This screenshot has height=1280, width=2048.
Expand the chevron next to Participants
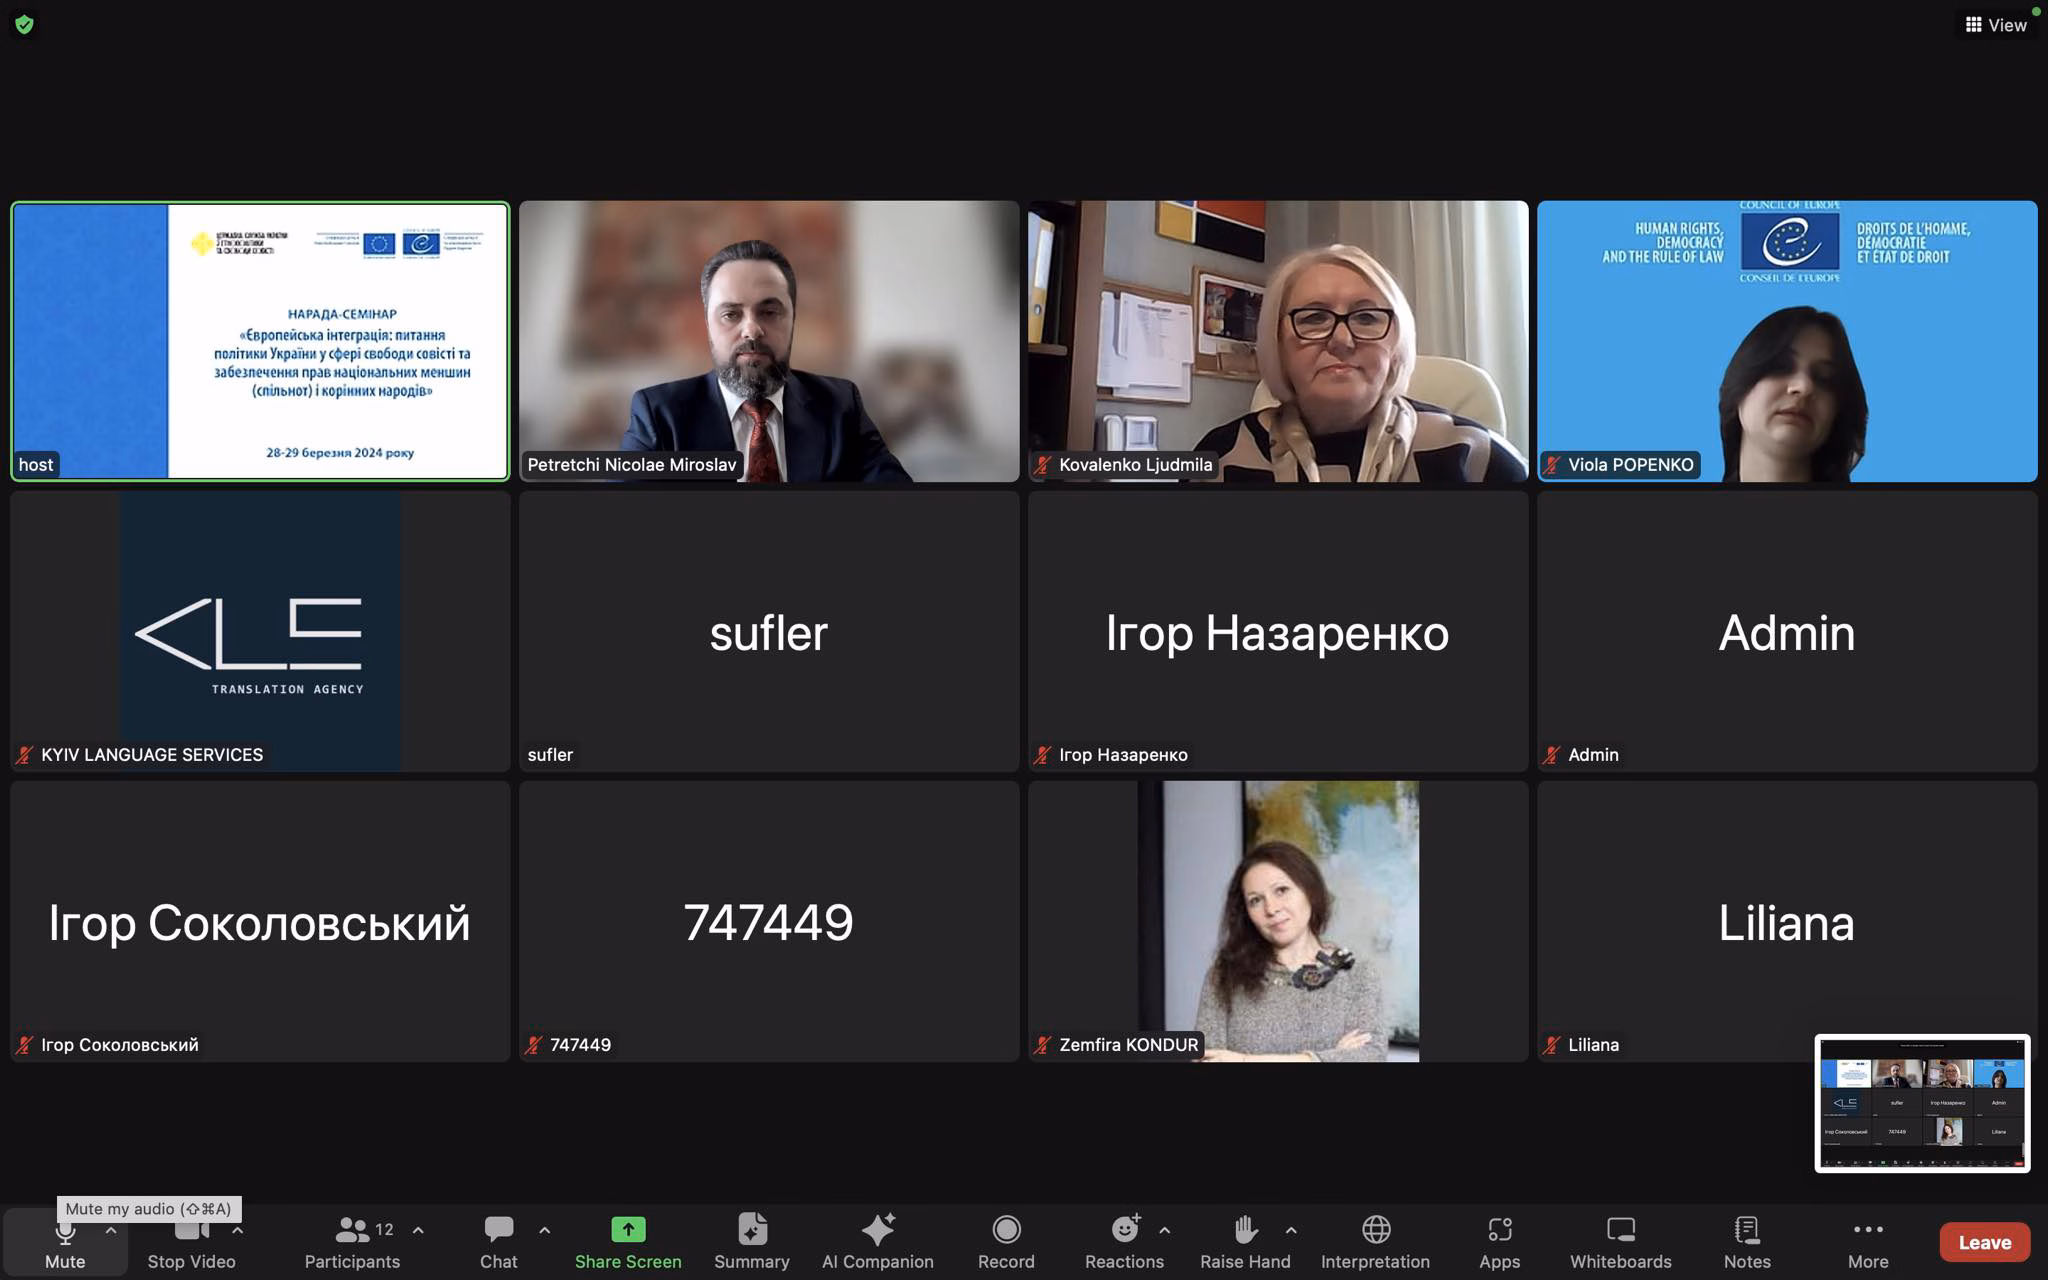pyautogui.click(x=418, y=1230)
